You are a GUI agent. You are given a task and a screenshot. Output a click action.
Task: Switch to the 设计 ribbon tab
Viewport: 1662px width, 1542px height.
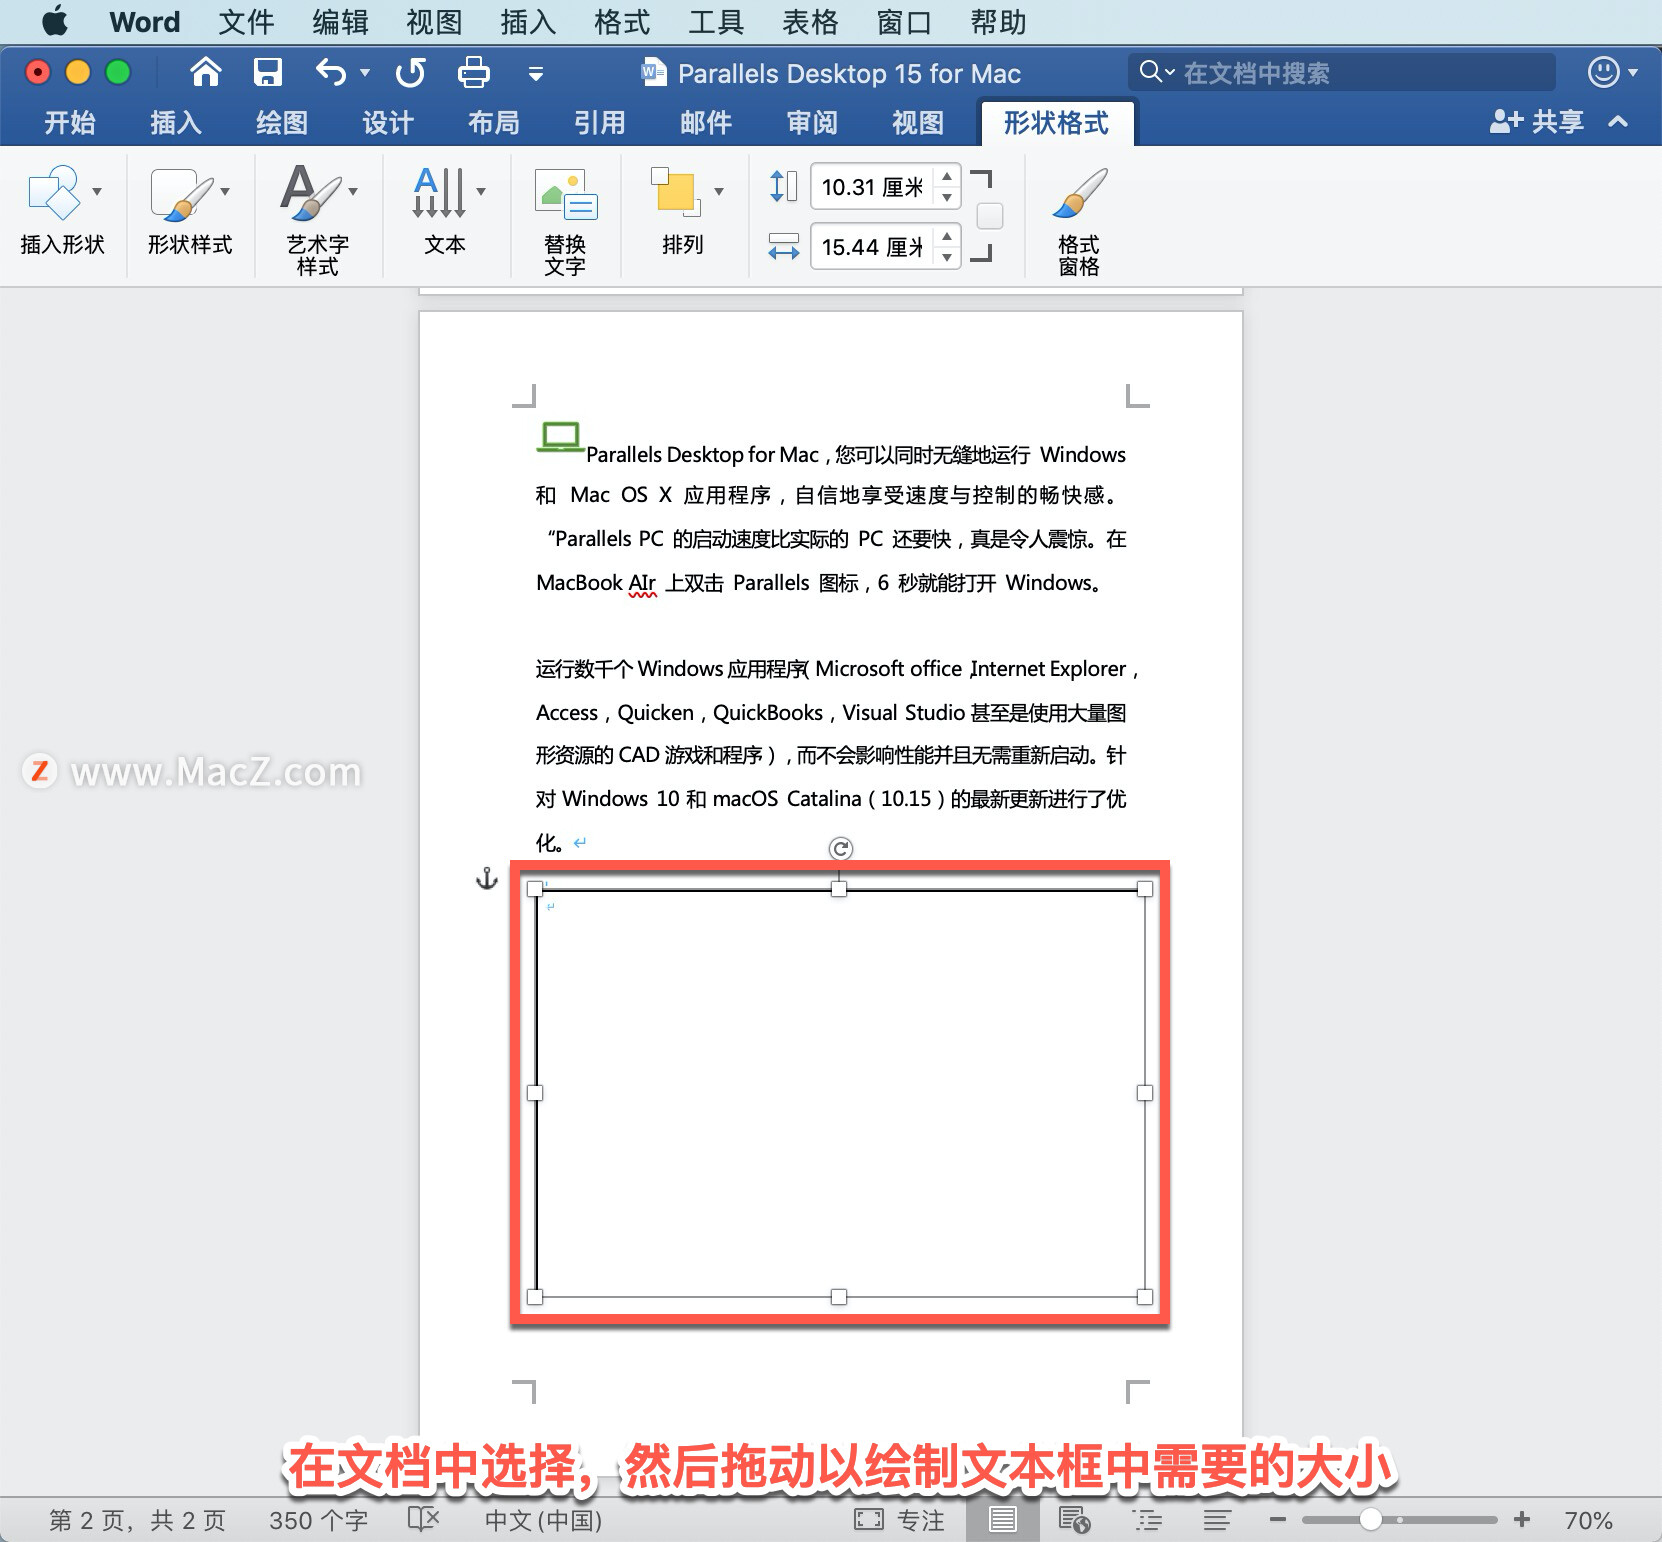pos(388,122)
